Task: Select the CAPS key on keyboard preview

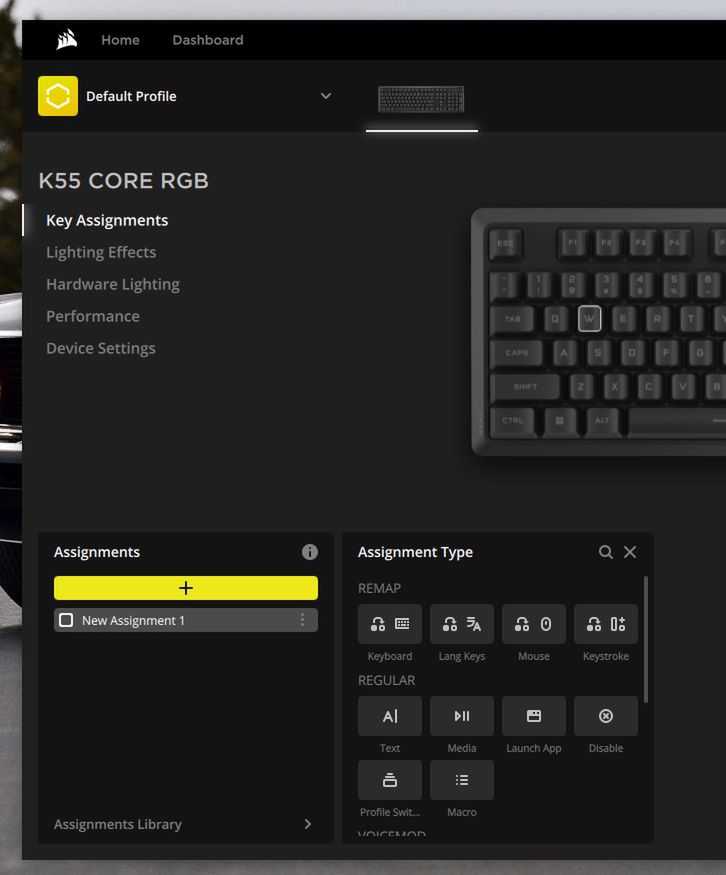Action: (x=516, y=353)
